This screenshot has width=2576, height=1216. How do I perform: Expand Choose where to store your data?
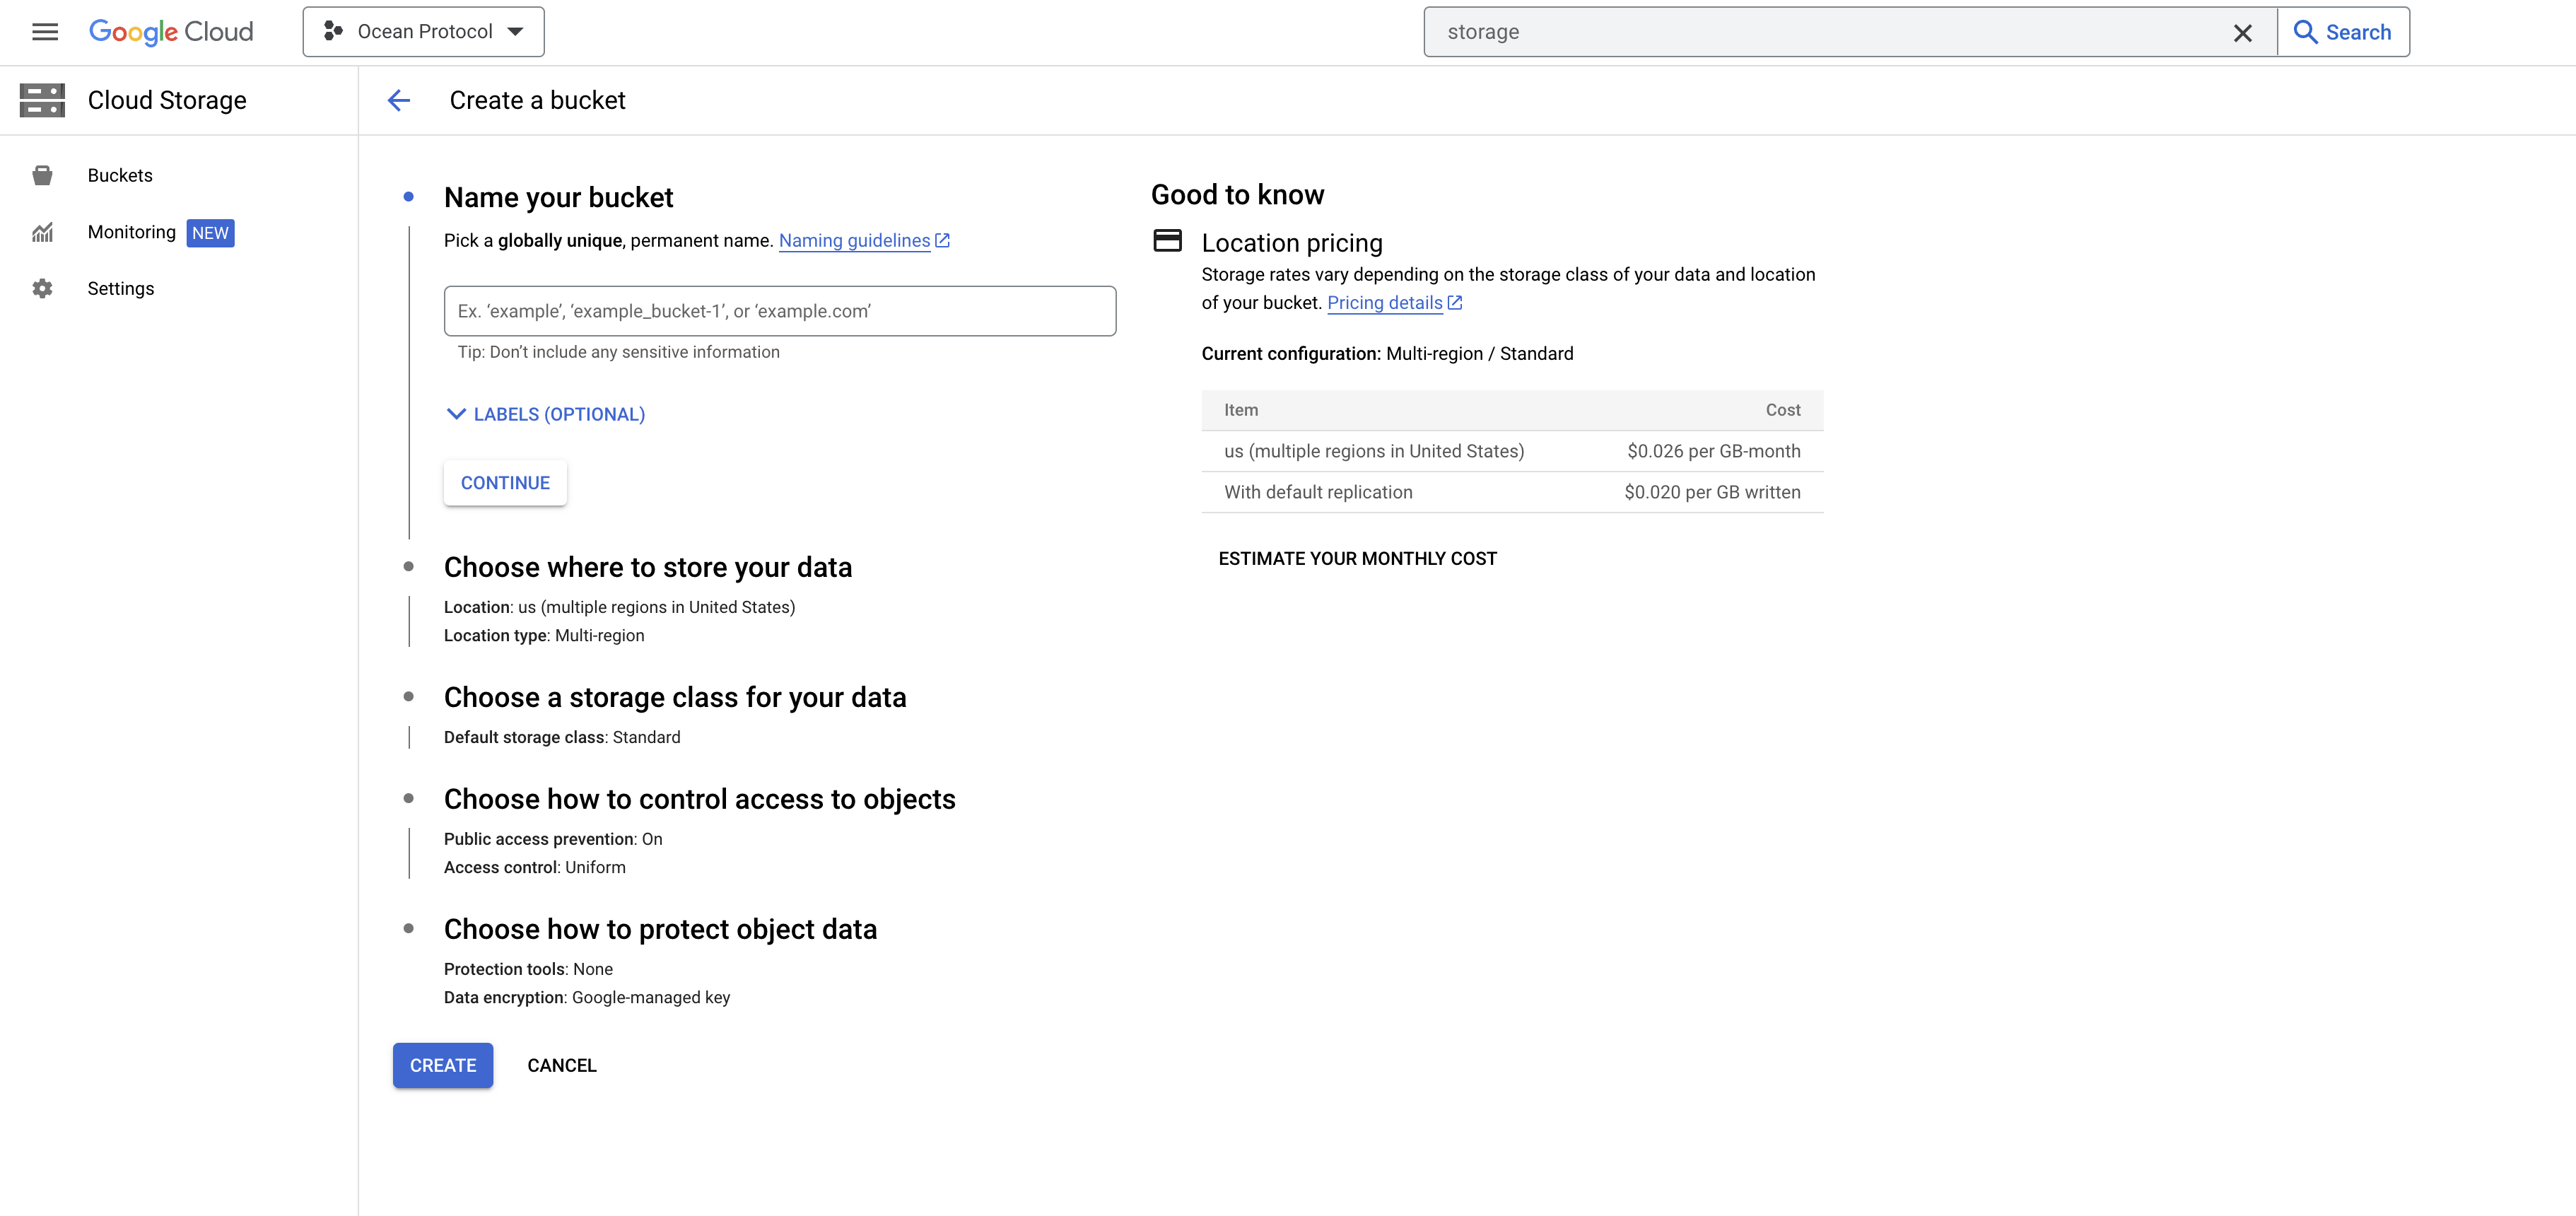point(647,568)
